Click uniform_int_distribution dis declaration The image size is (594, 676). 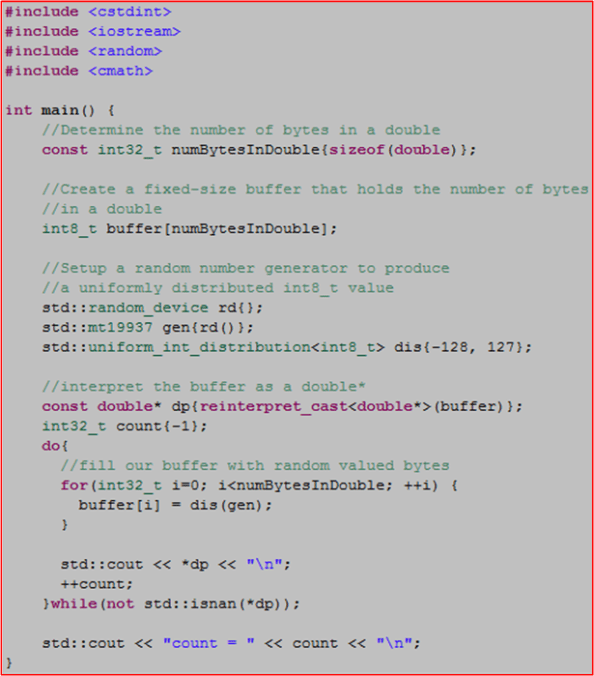click(287, 347)
